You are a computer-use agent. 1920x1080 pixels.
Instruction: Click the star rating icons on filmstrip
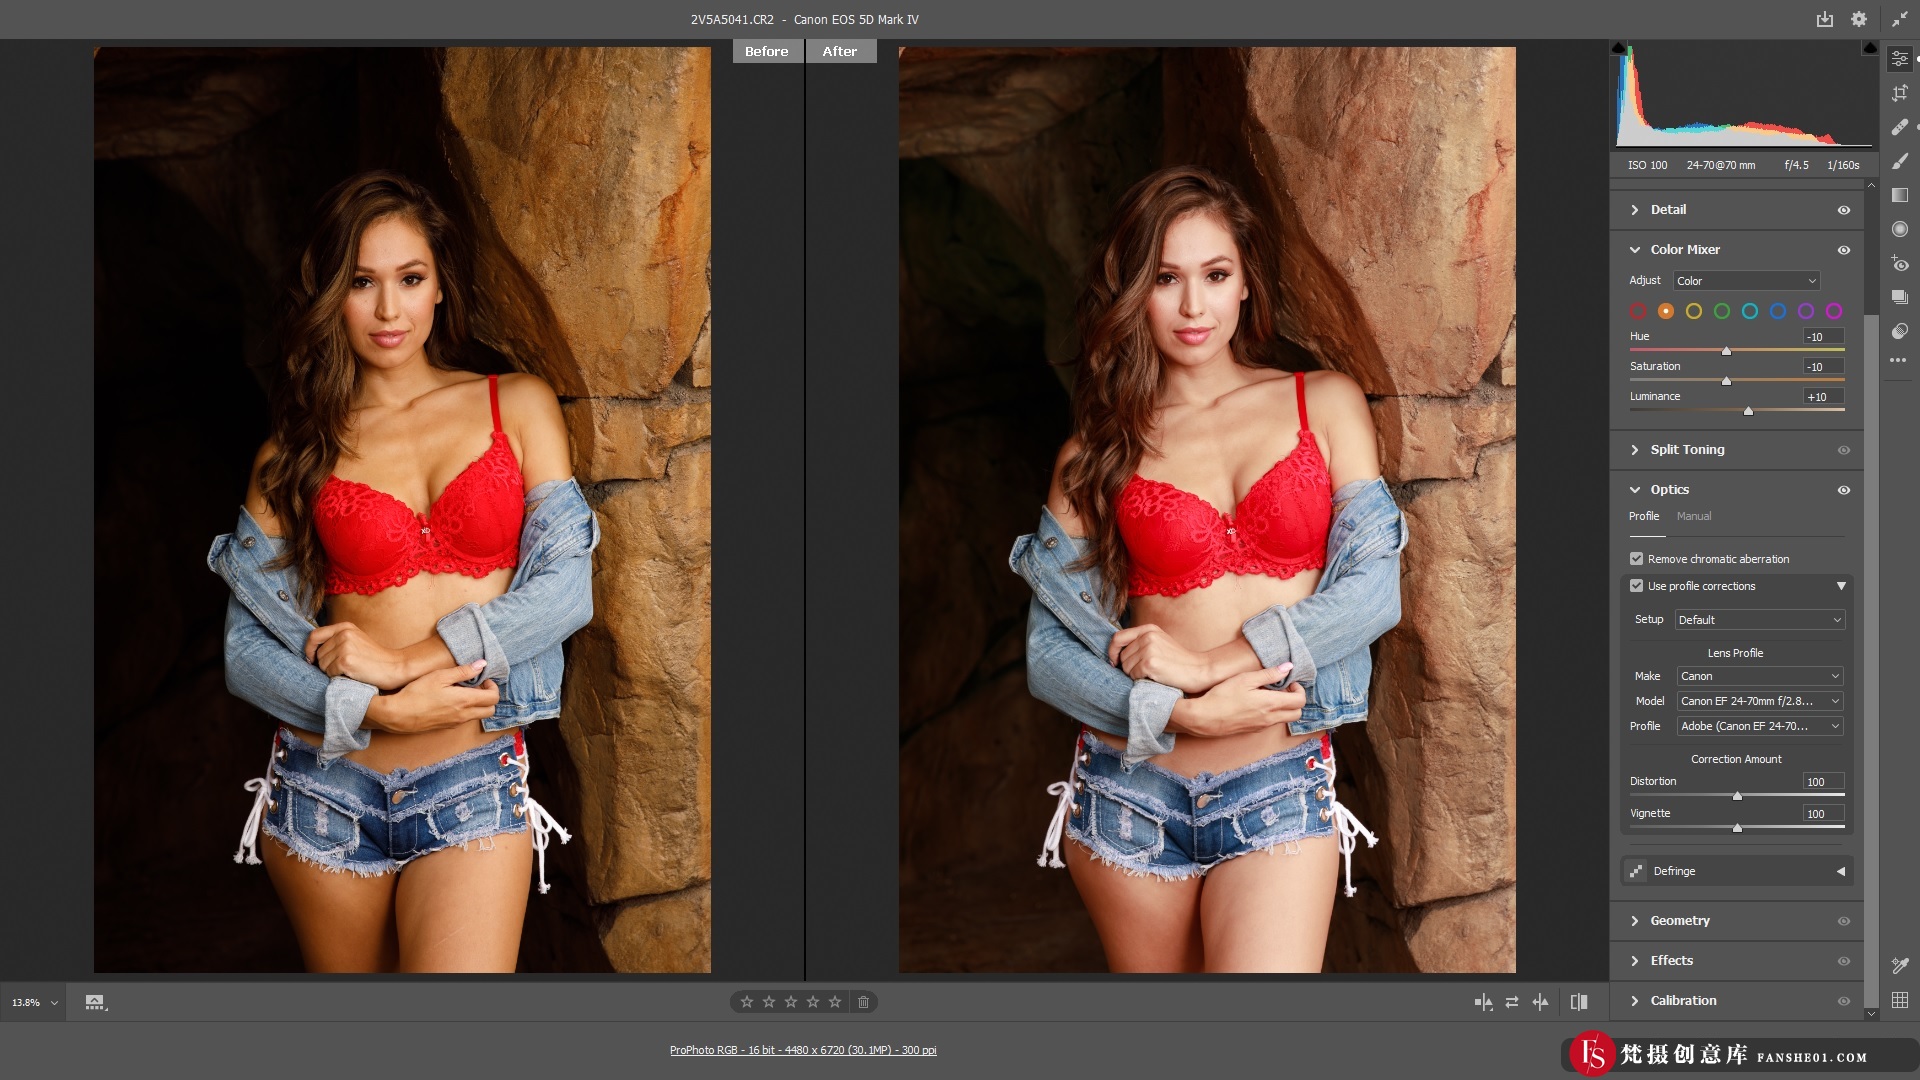point(791,1002)
